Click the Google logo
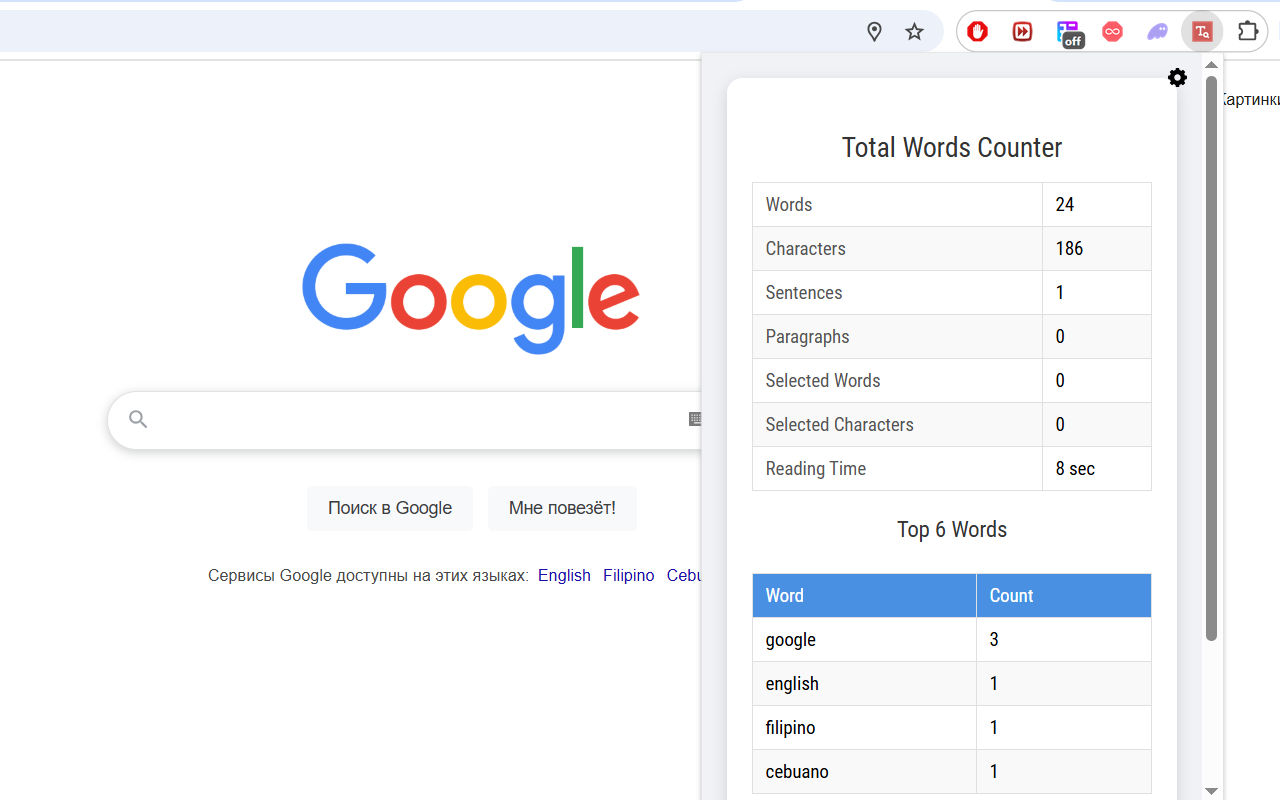Viewport: 1280px width, 800px height. click(471, 298)
